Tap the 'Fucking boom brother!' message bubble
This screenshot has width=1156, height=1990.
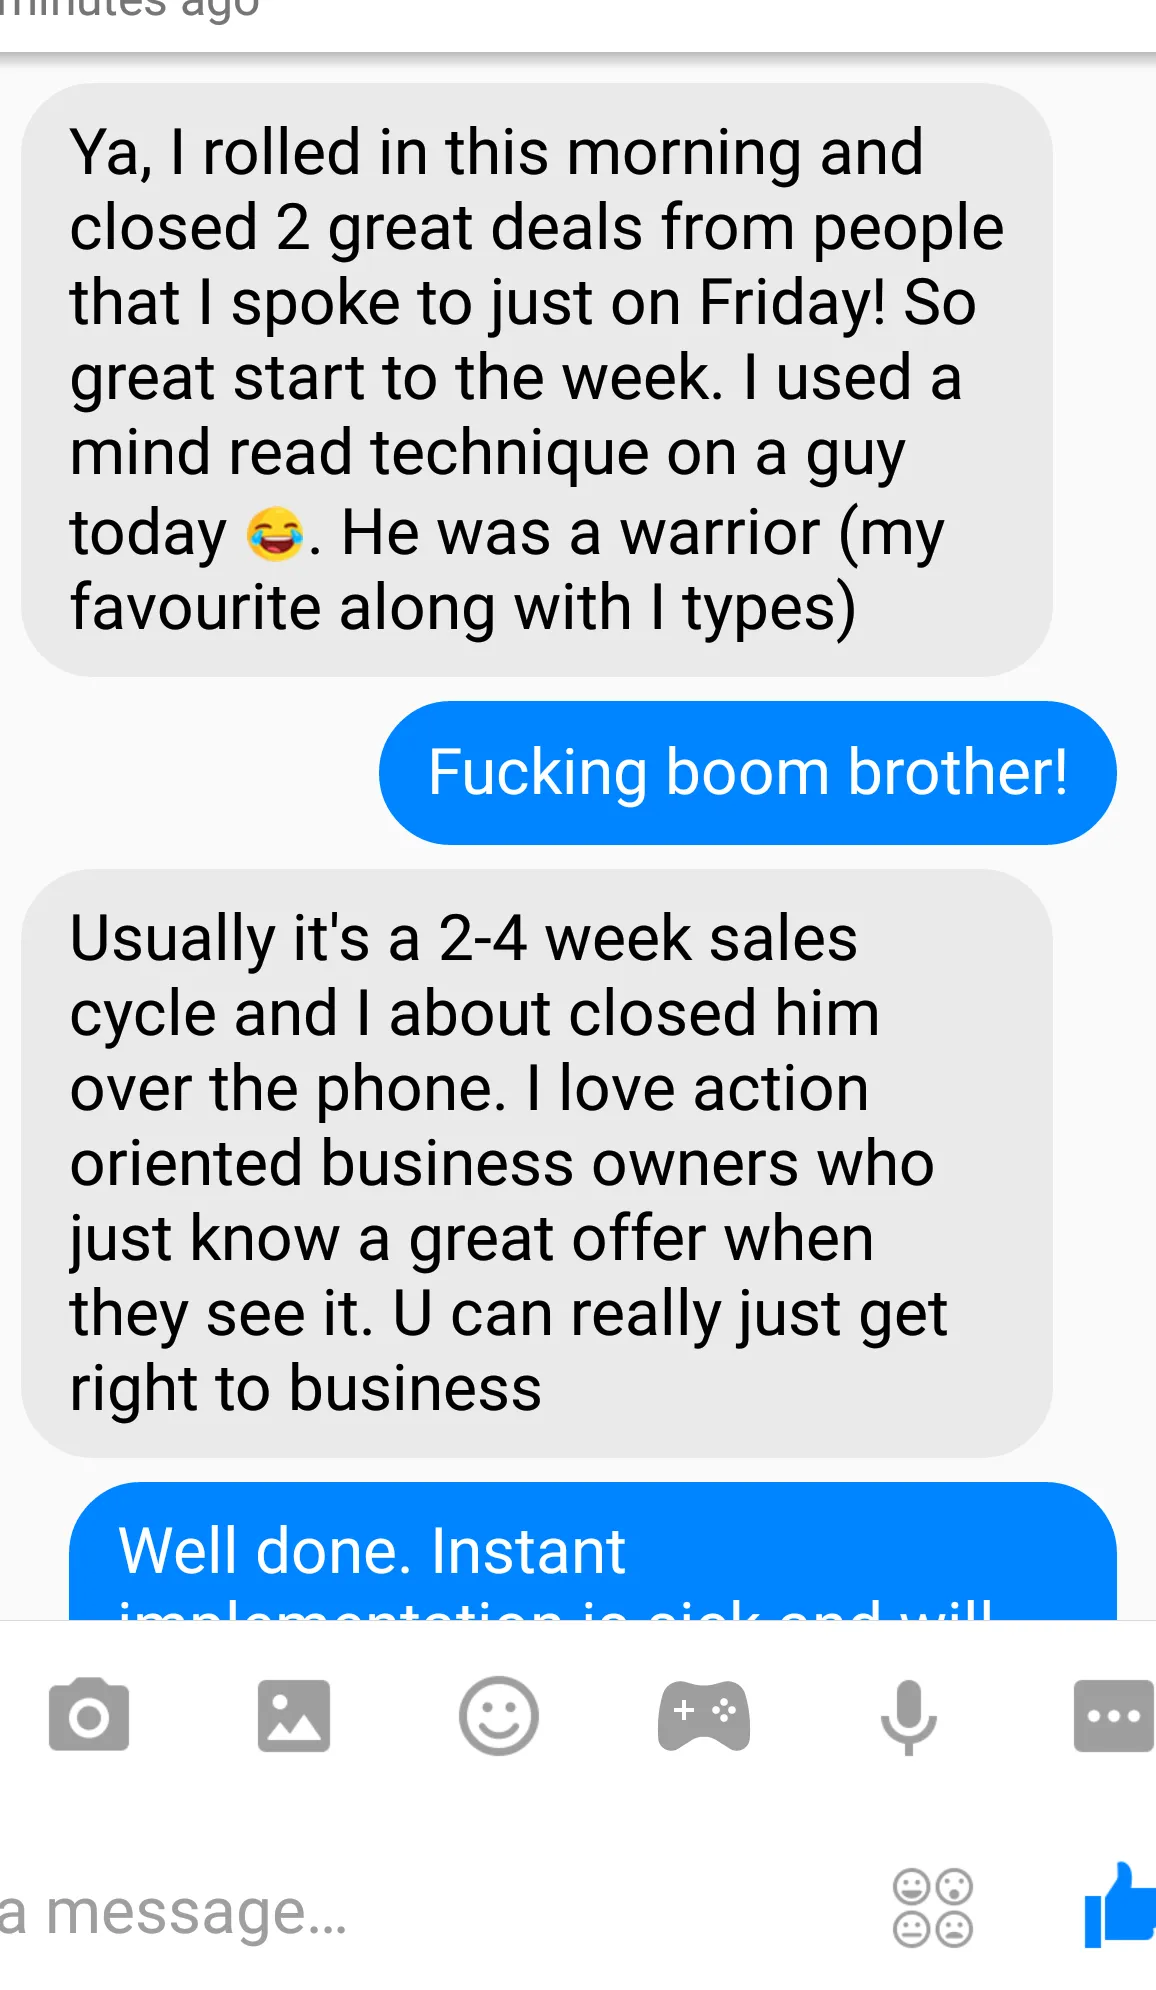coord(747,773)
